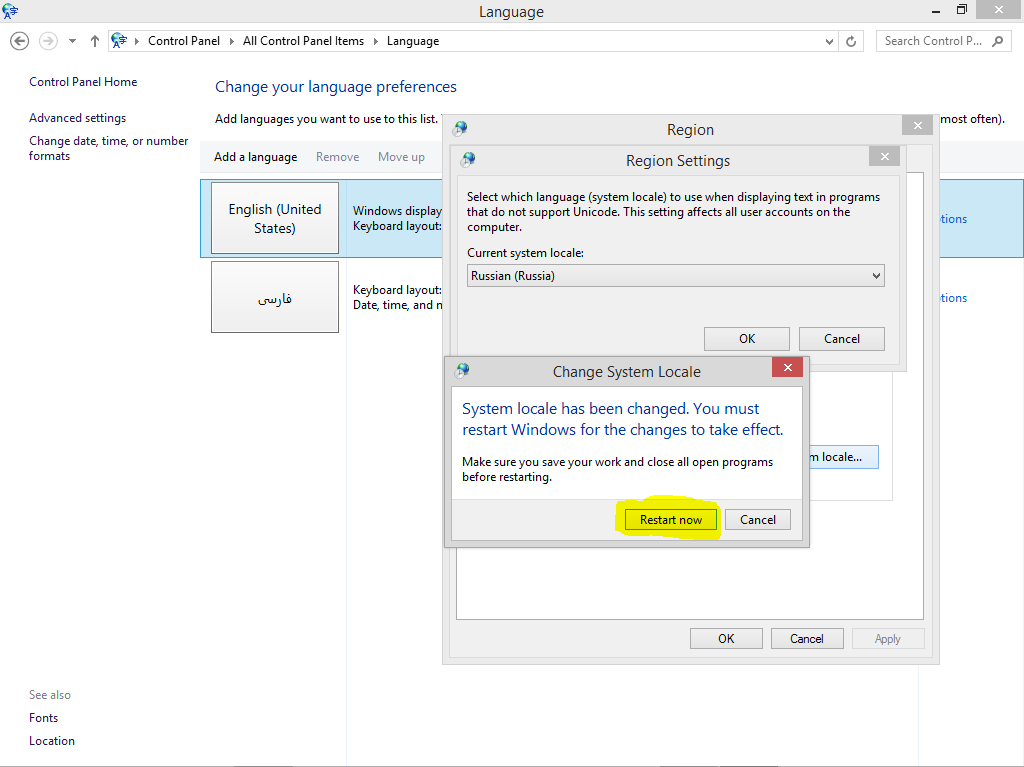Go to Control Panel Home
The width and height of the screenshot is (1024, 767).
click(83, 82)
